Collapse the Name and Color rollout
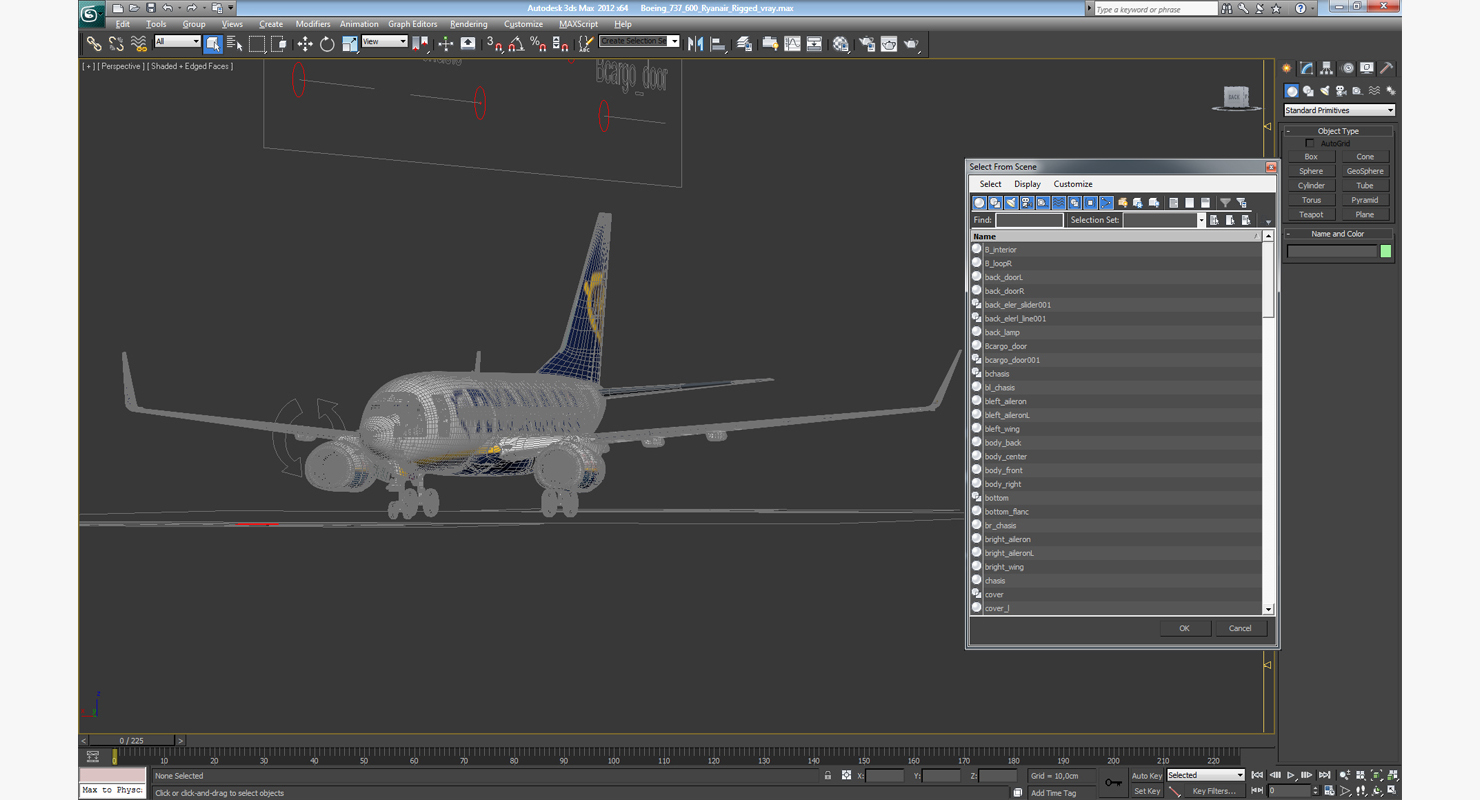Image resolution: width=1480 pixels, height=800 pixels. point(1338,234)
